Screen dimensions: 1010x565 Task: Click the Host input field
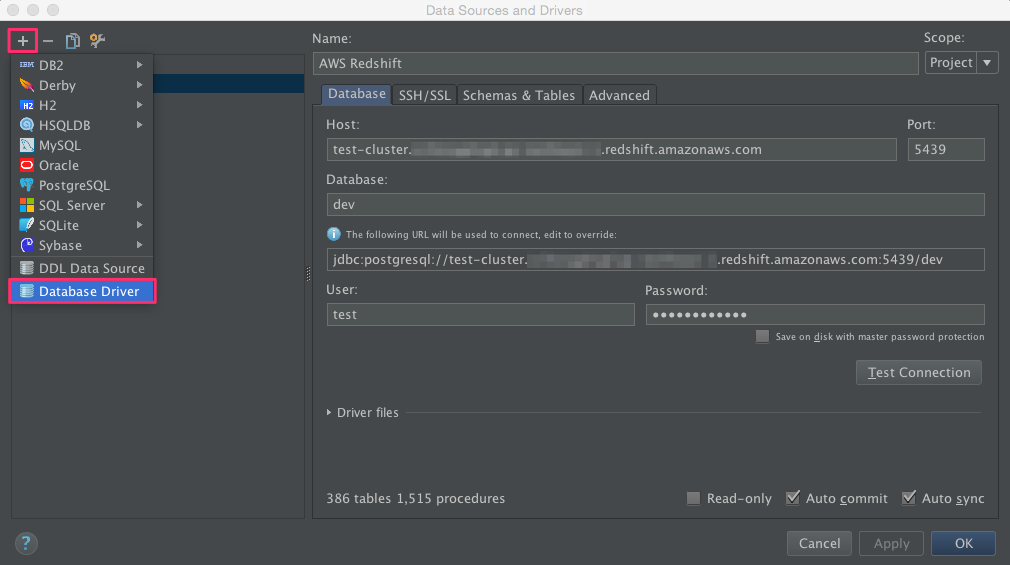click(611, 149)
